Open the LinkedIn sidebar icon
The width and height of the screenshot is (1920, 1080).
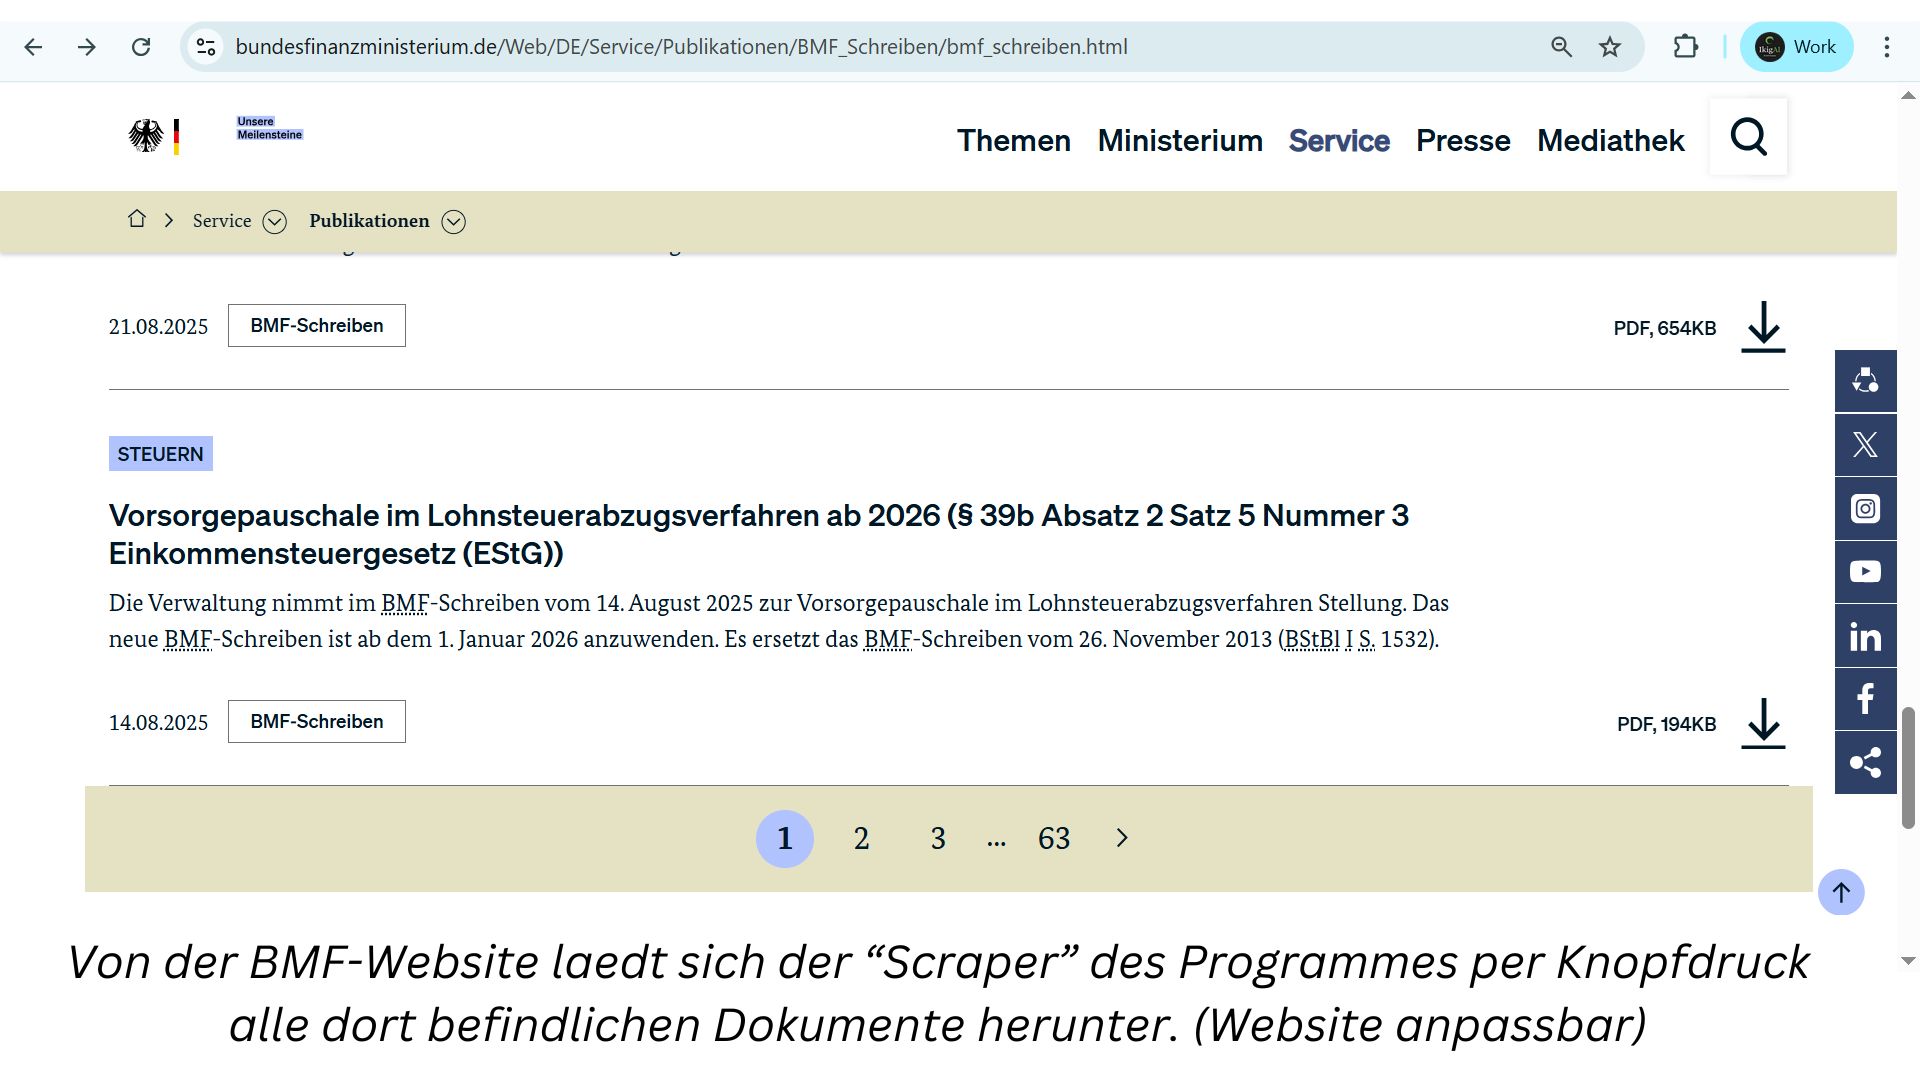[1865, 636]
